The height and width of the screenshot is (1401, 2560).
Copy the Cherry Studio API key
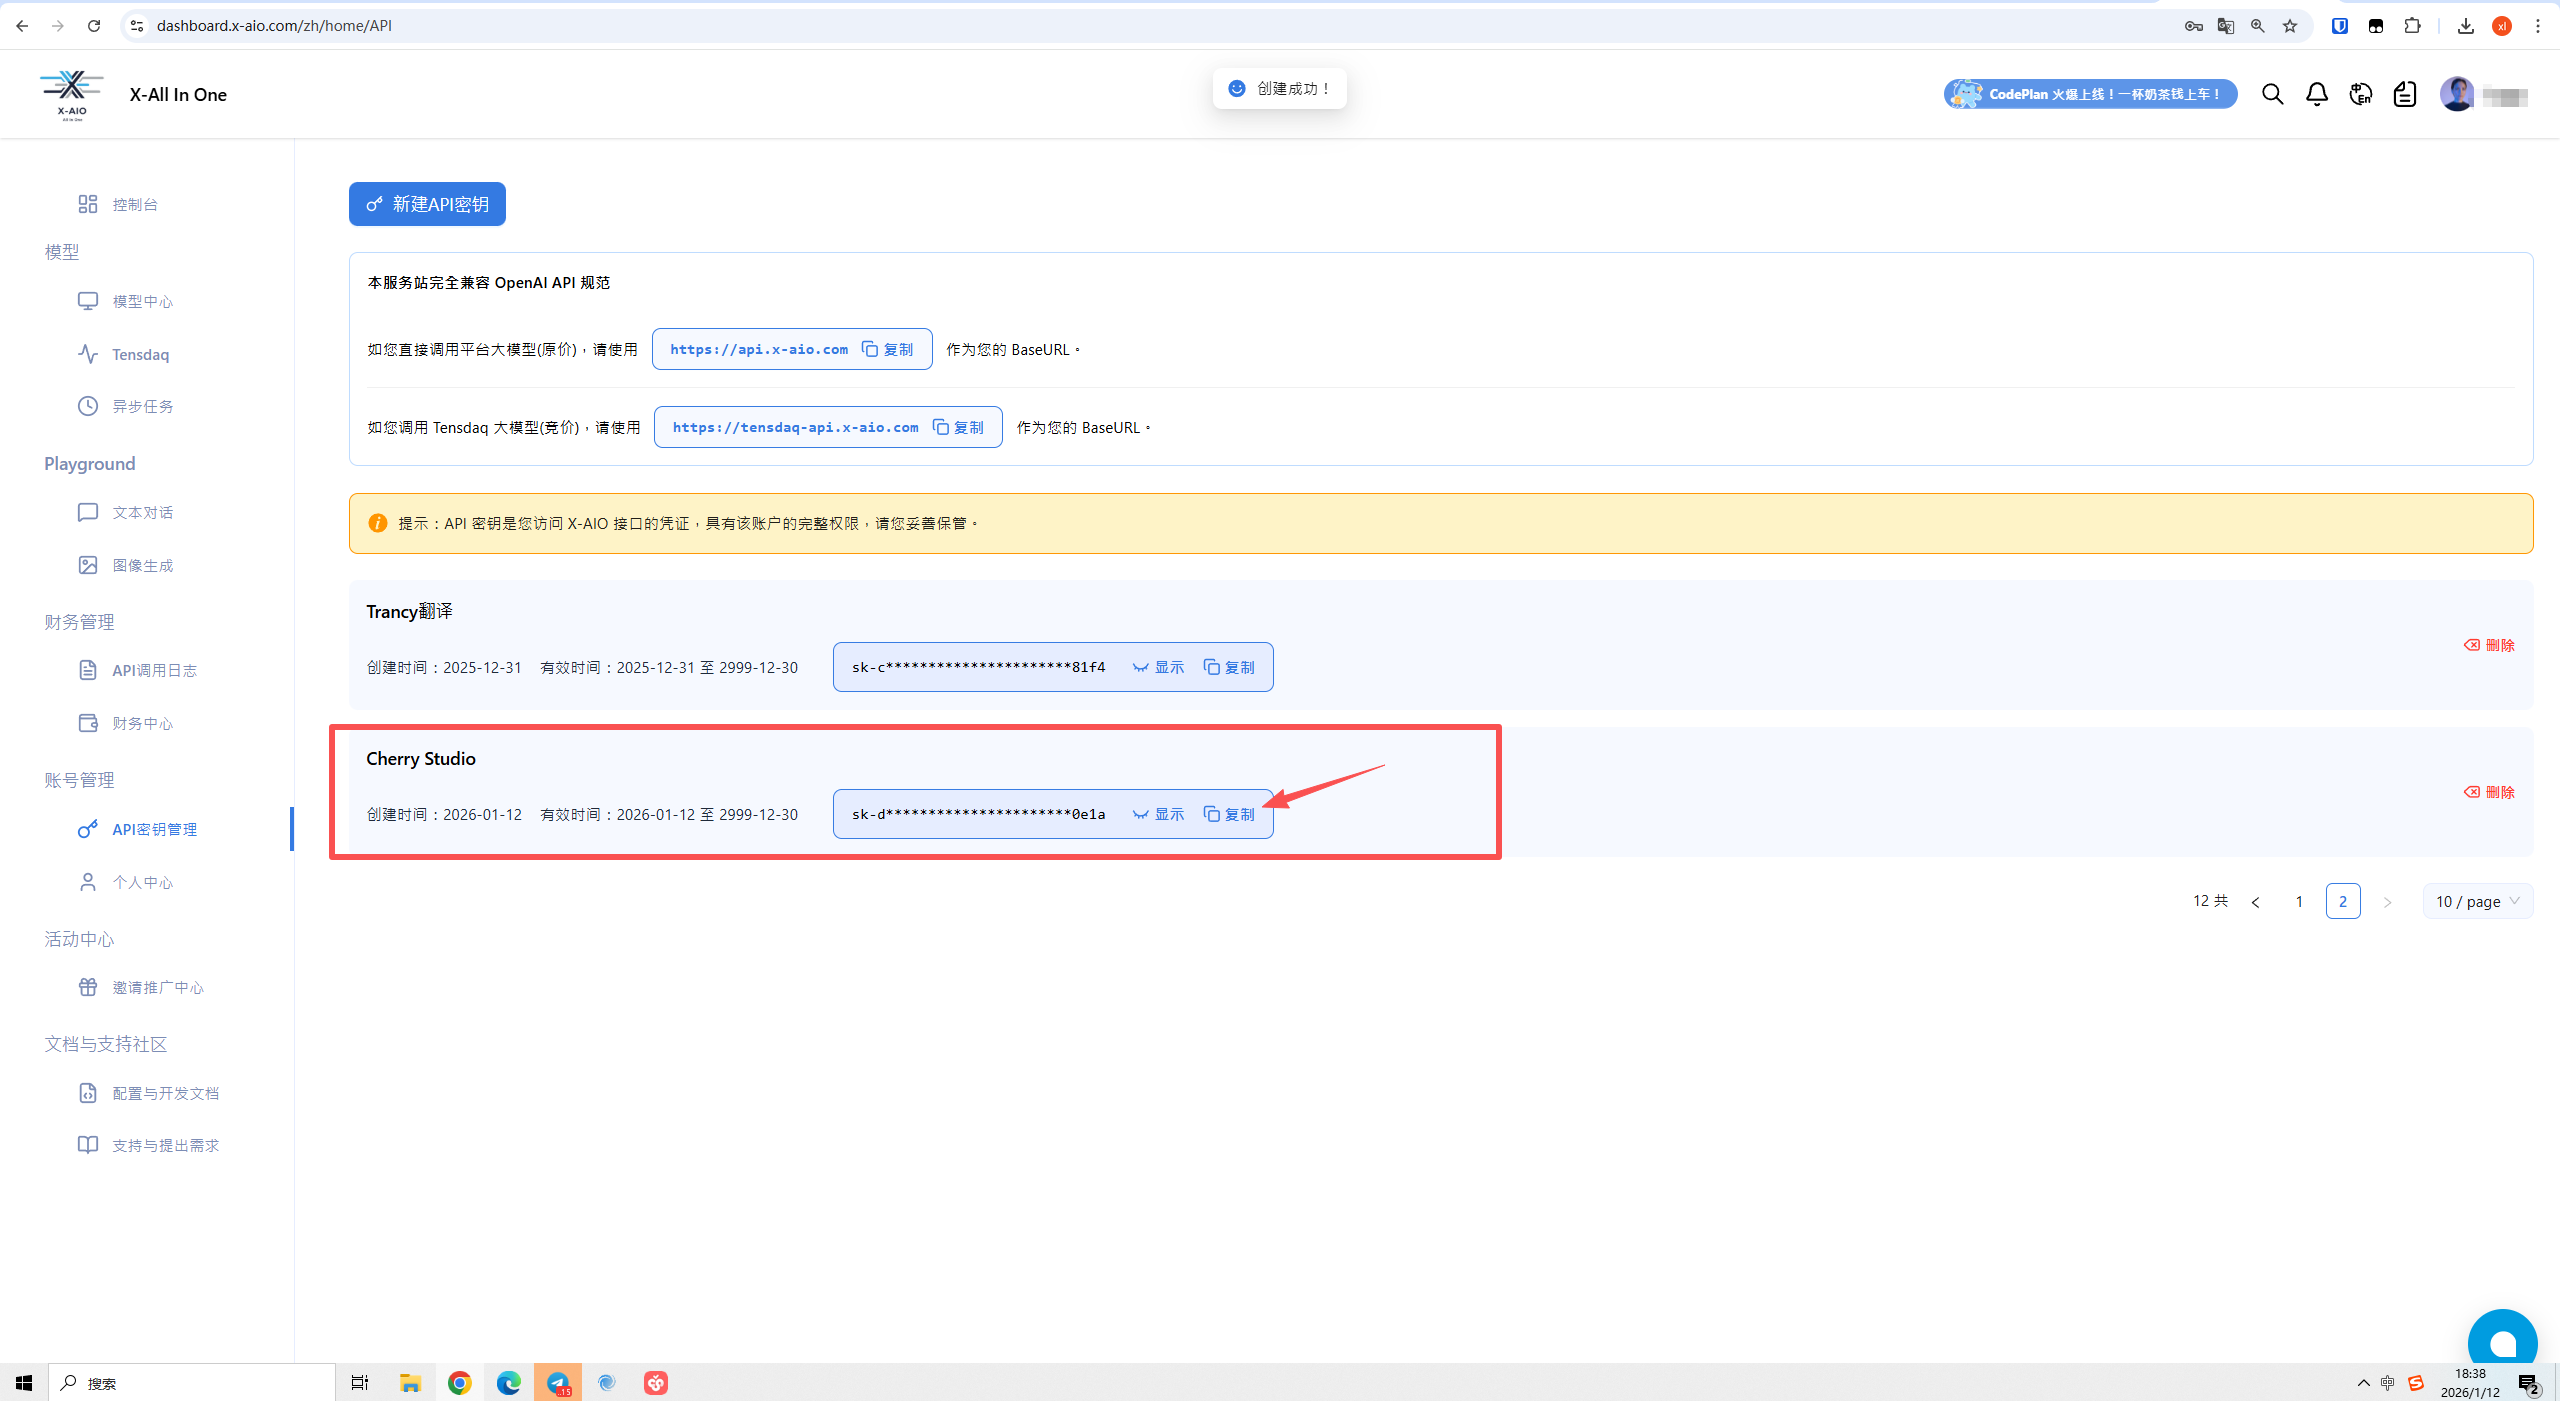tap(1229, 814)
